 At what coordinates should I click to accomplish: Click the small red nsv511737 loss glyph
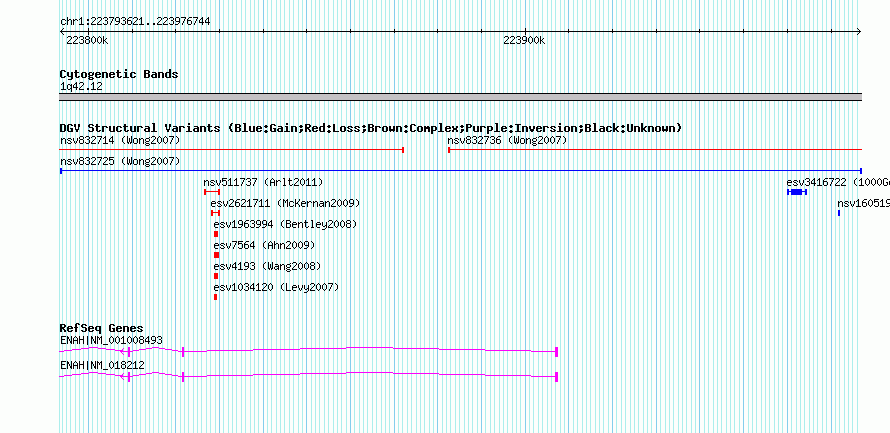[212, 192]
